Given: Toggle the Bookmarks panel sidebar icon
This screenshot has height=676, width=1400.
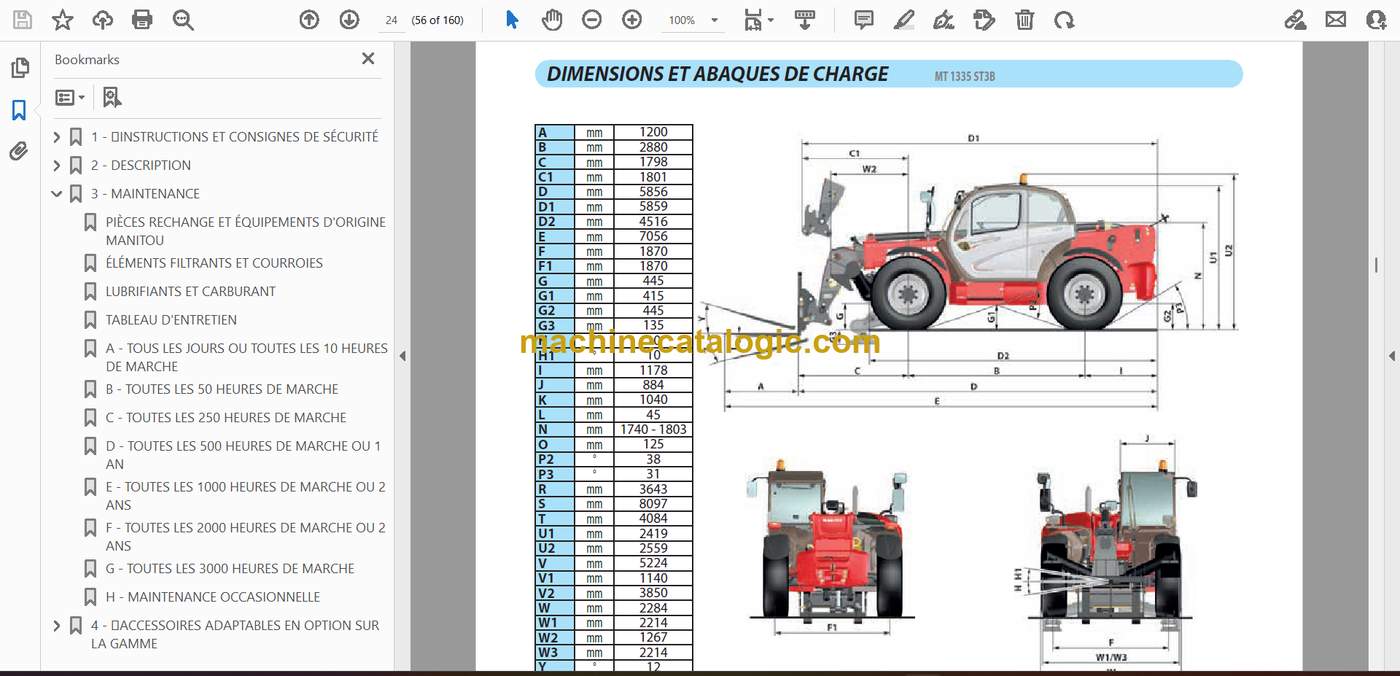Looking at the screenshot, I should 19,110.
